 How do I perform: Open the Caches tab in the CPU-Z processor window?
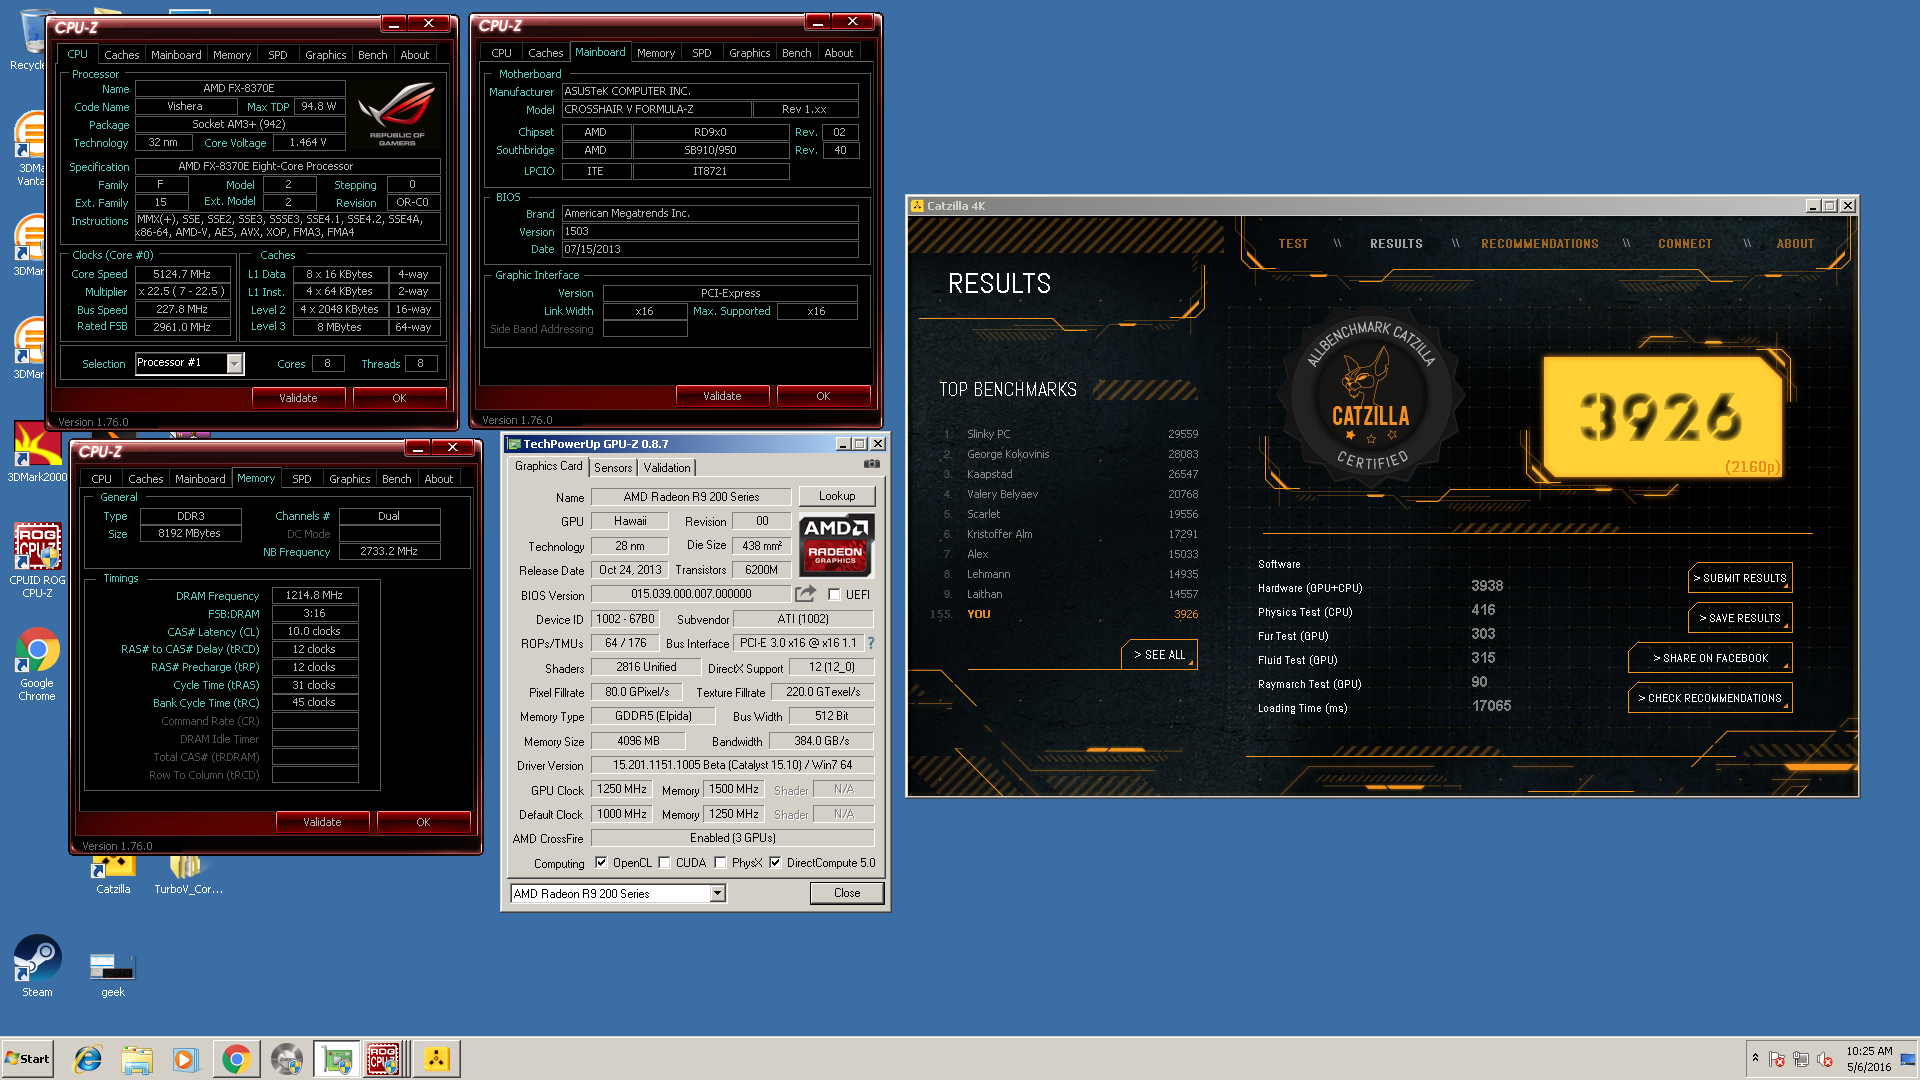pyautogui.click(x=121, y=54)
